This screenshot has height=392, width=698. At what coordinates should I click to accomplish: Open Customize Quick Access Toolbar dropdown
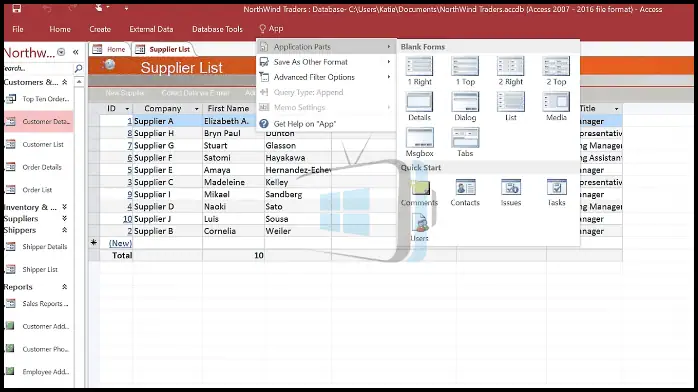point(126,8)
